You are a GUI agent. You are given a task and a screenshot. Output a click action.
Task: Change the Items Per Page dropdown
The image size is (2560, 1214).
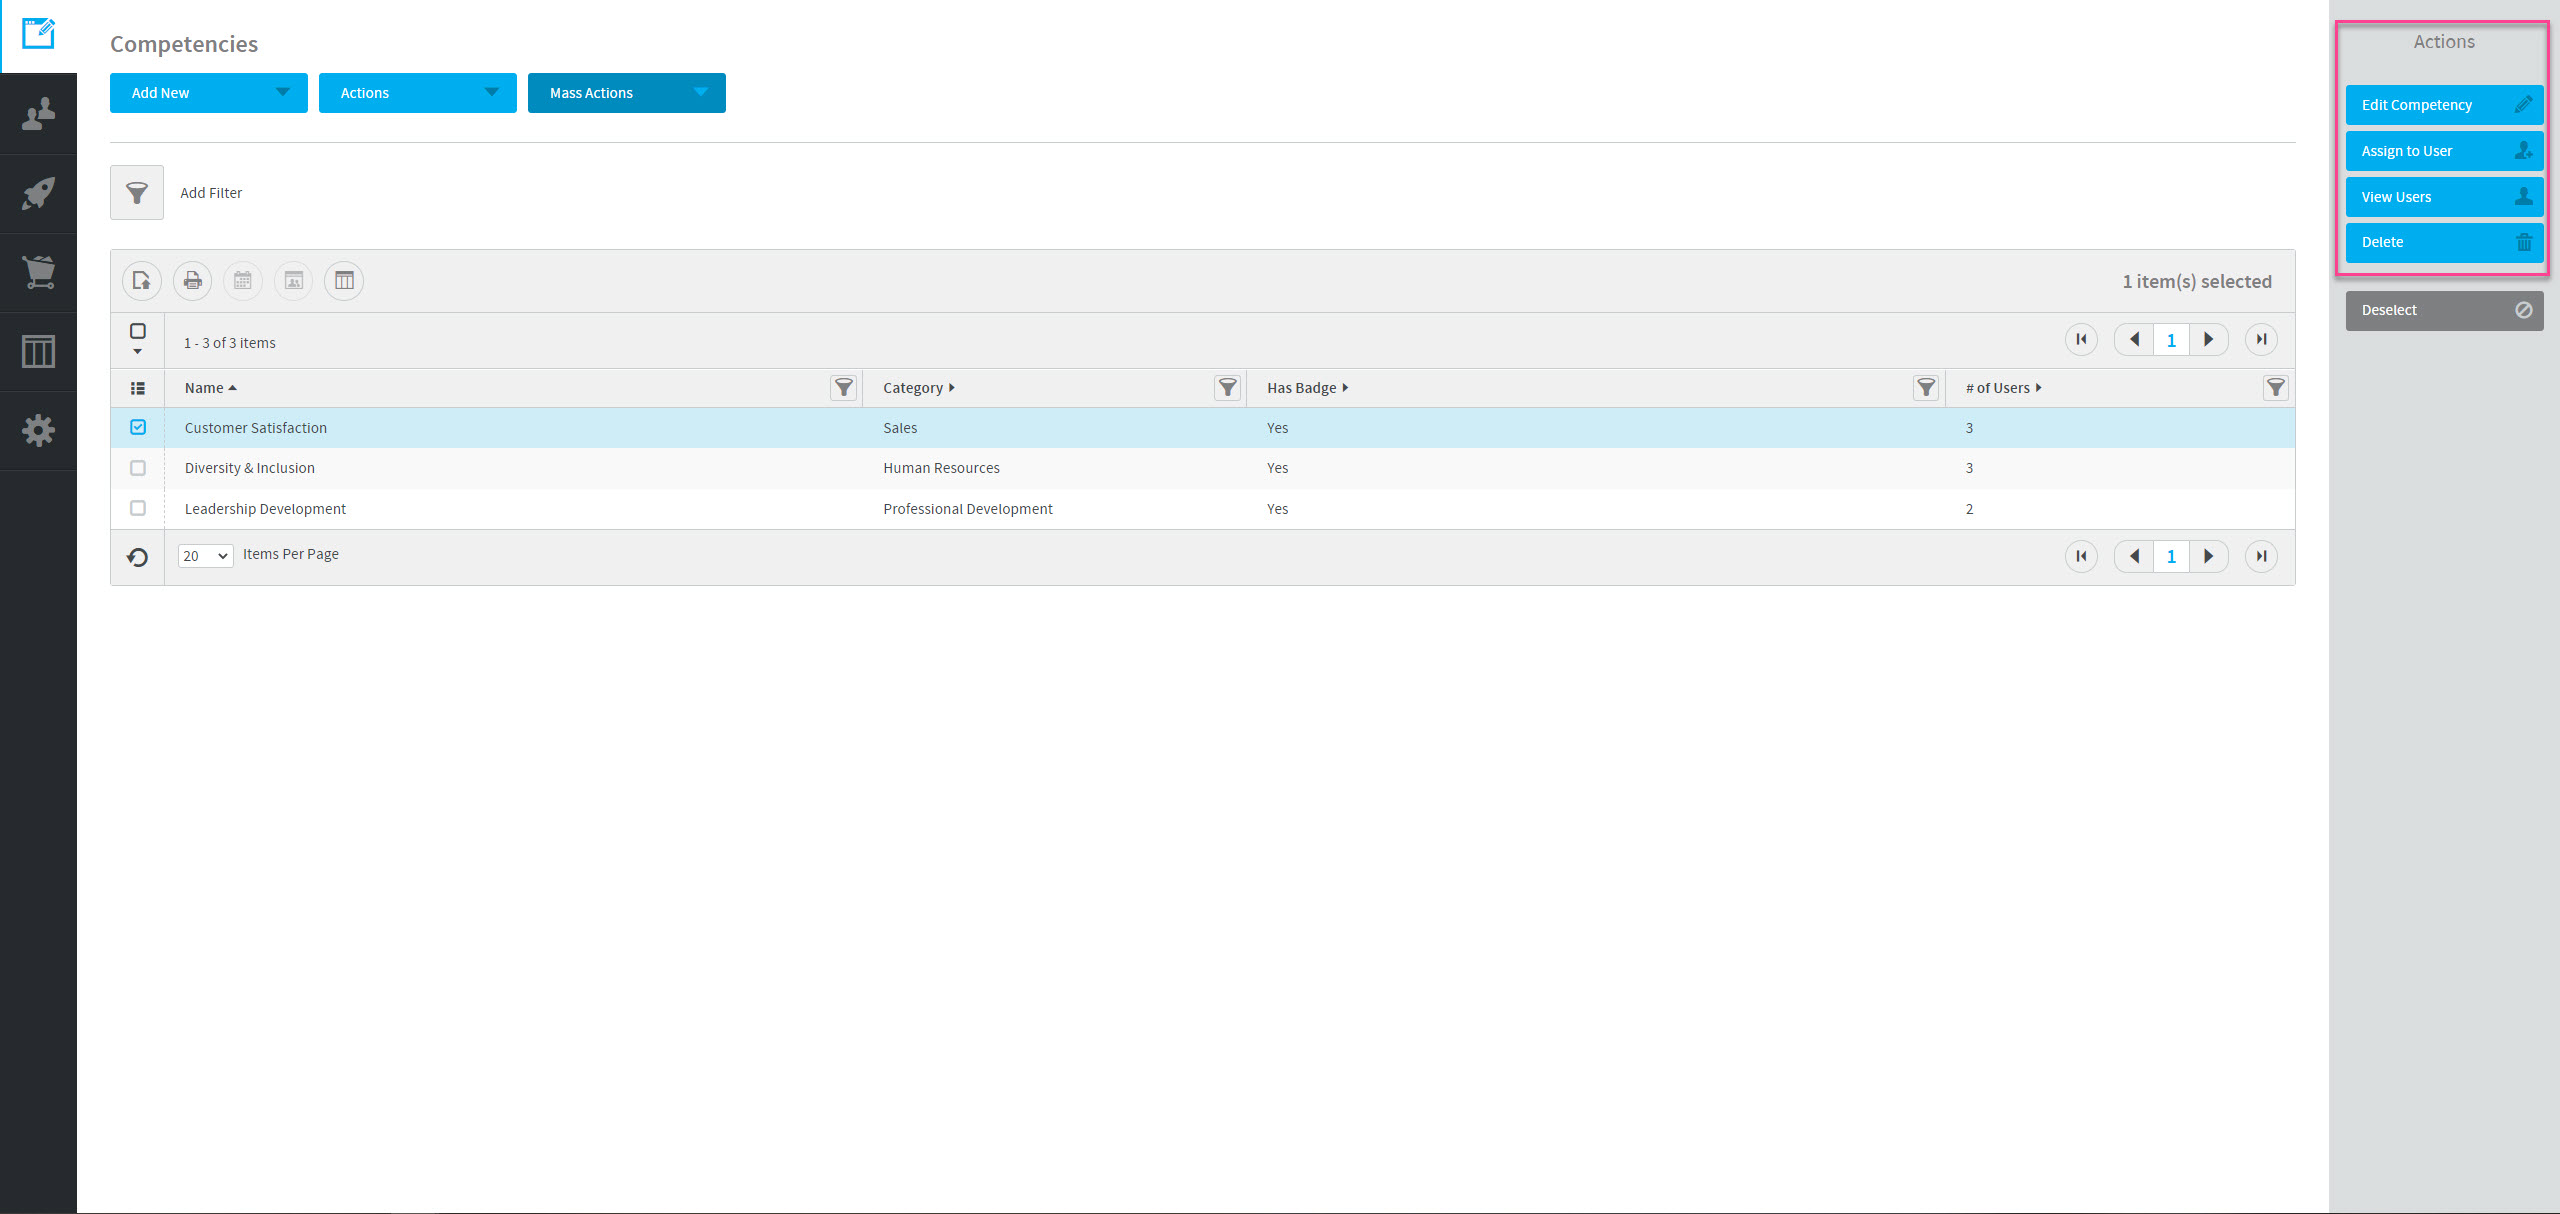[205, 556]
